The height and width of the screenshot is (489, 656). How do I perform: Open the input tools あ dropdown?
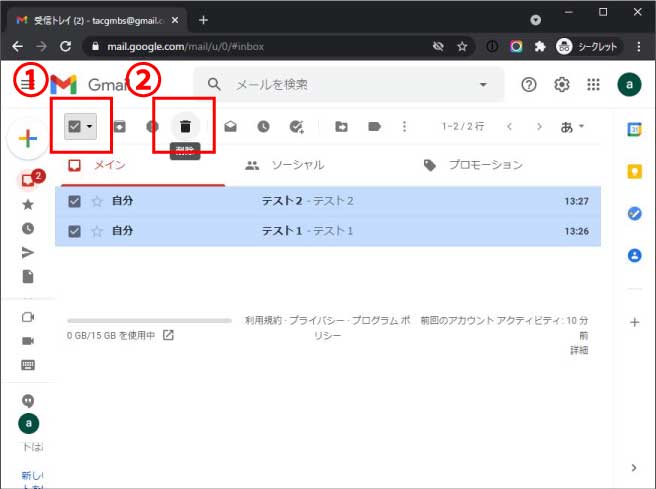(574, 127)
